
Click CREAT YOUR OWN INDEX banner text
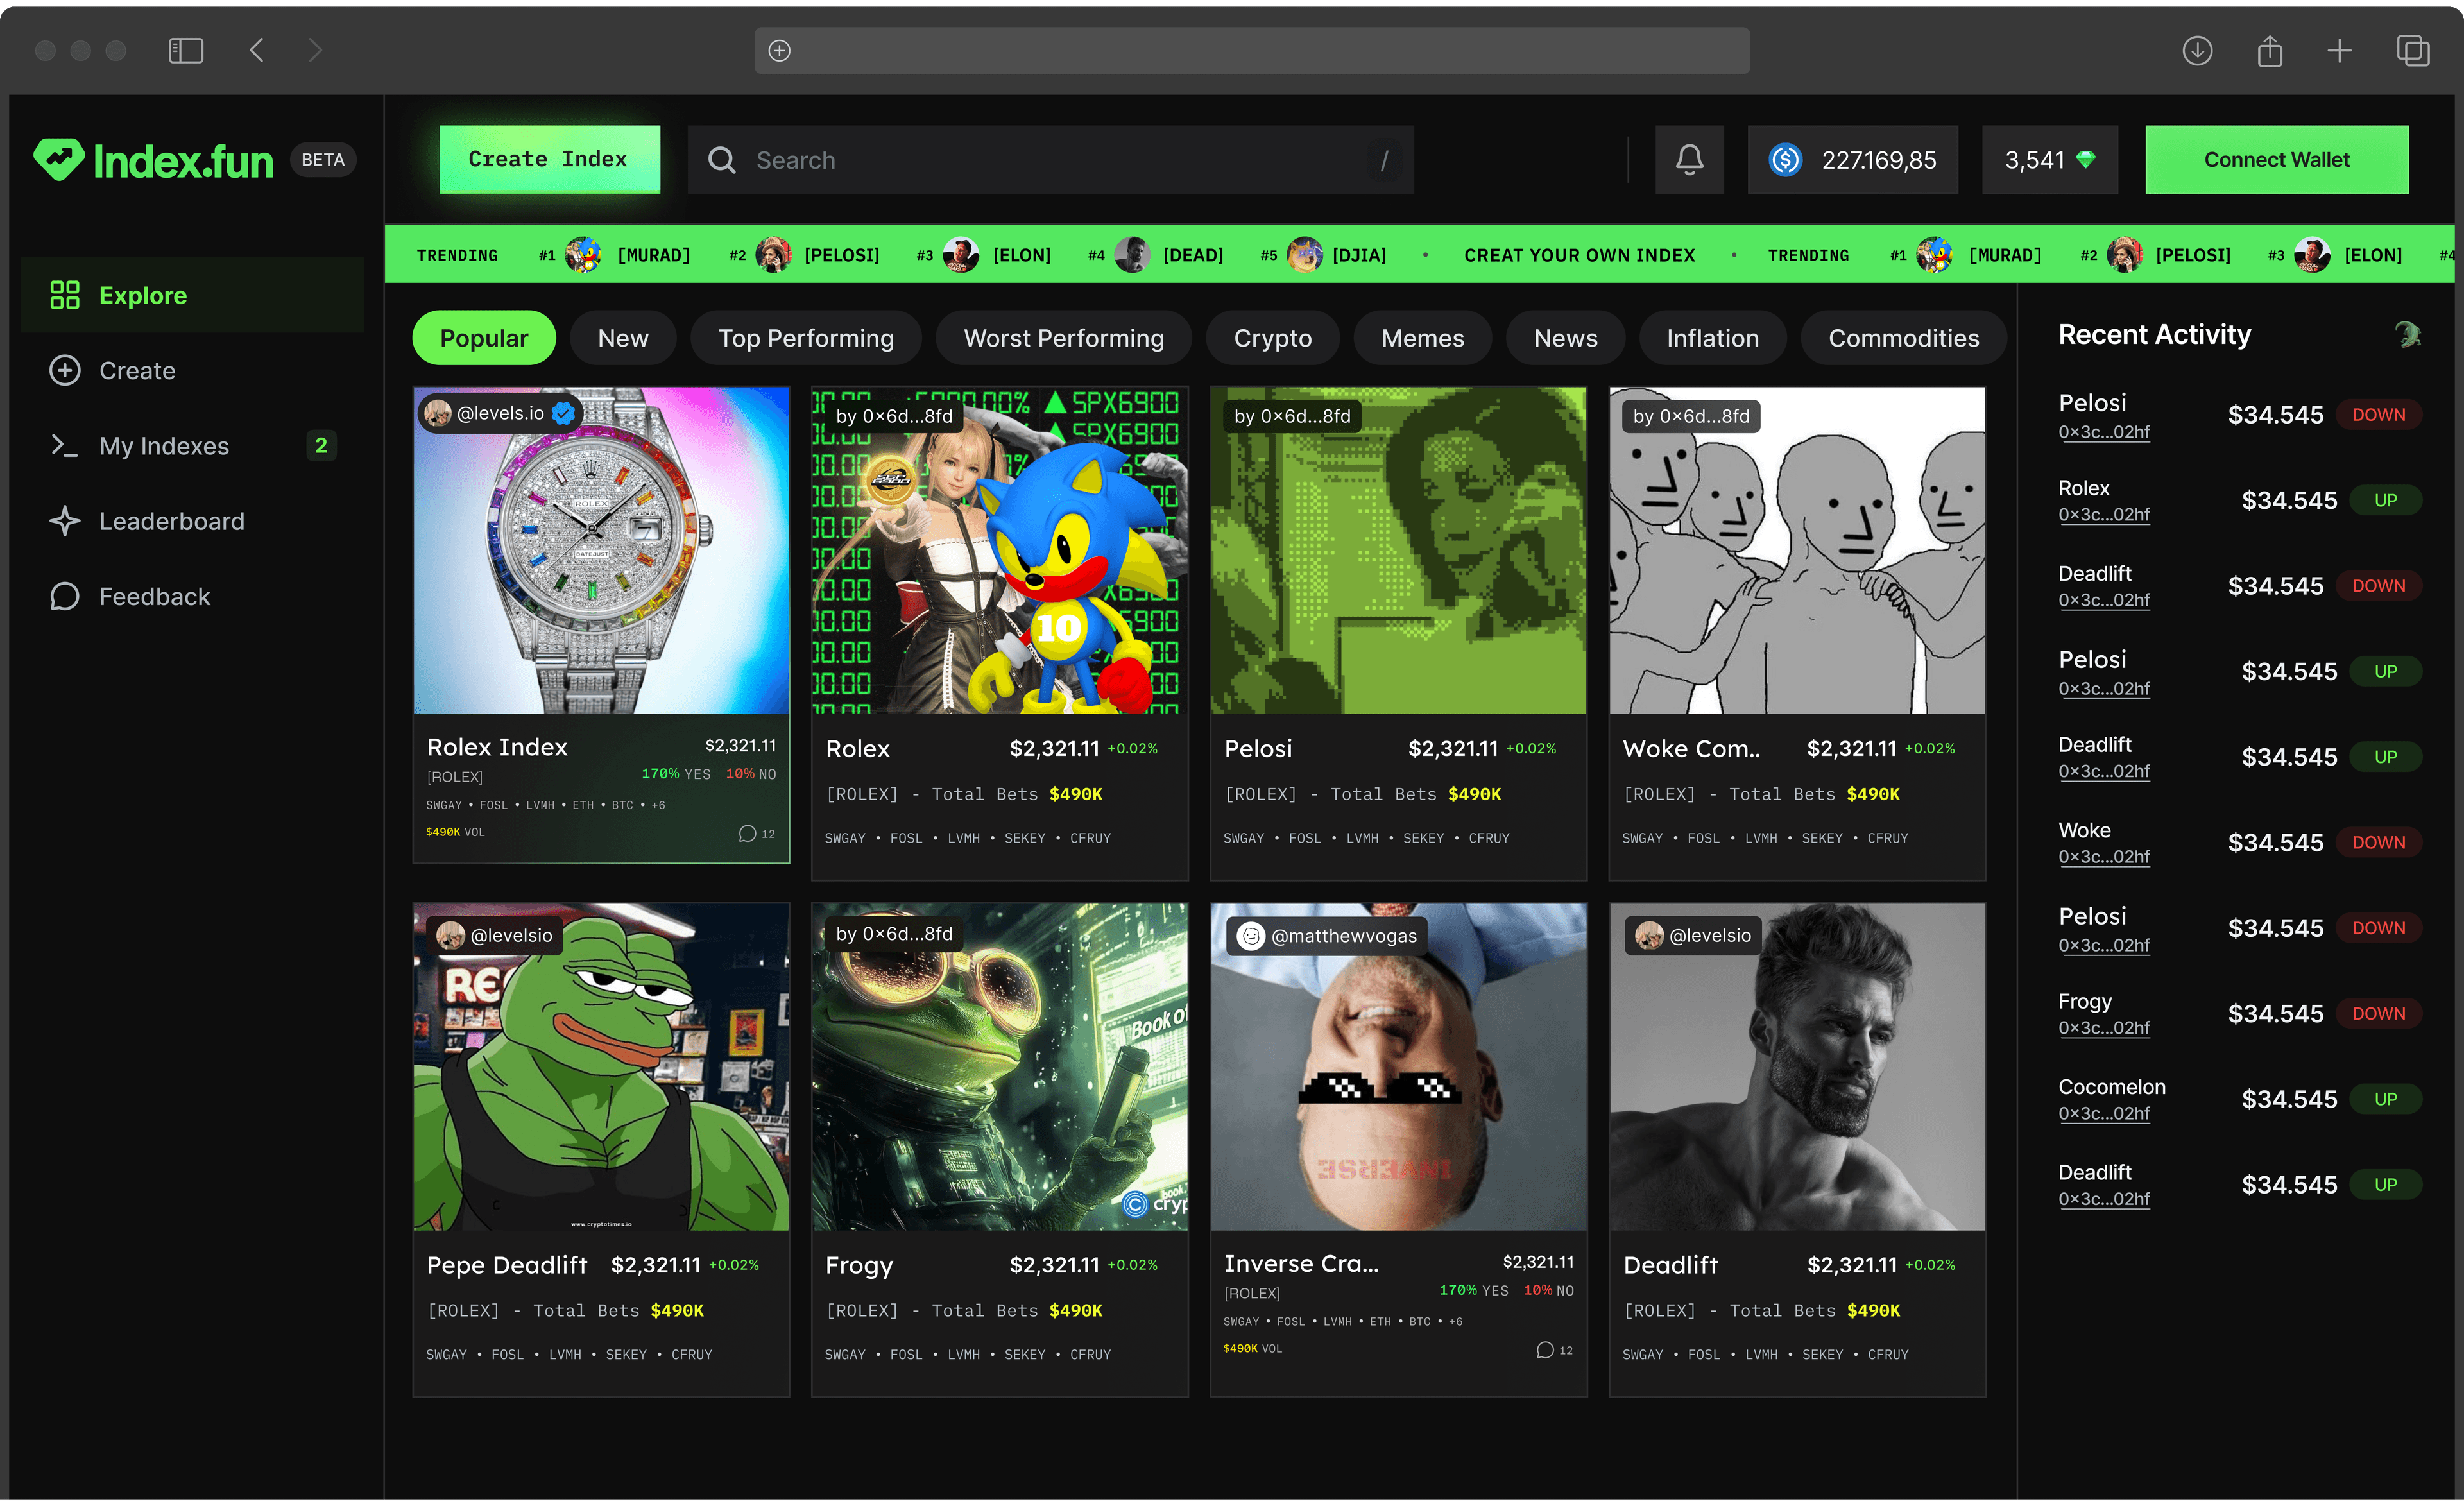pos(1580,255)
